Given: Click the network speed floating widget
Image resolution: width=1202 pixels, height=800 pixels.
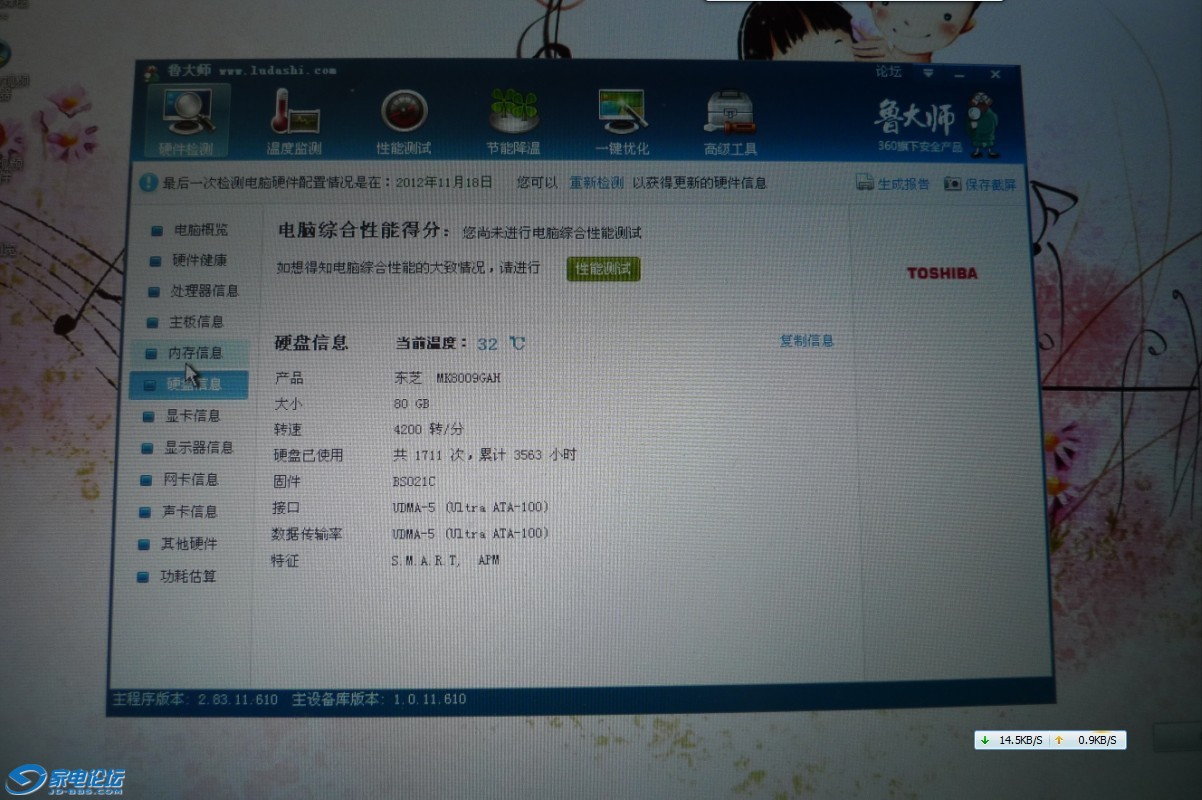Looking at the screenshot, I should (x=1049, y=740).
